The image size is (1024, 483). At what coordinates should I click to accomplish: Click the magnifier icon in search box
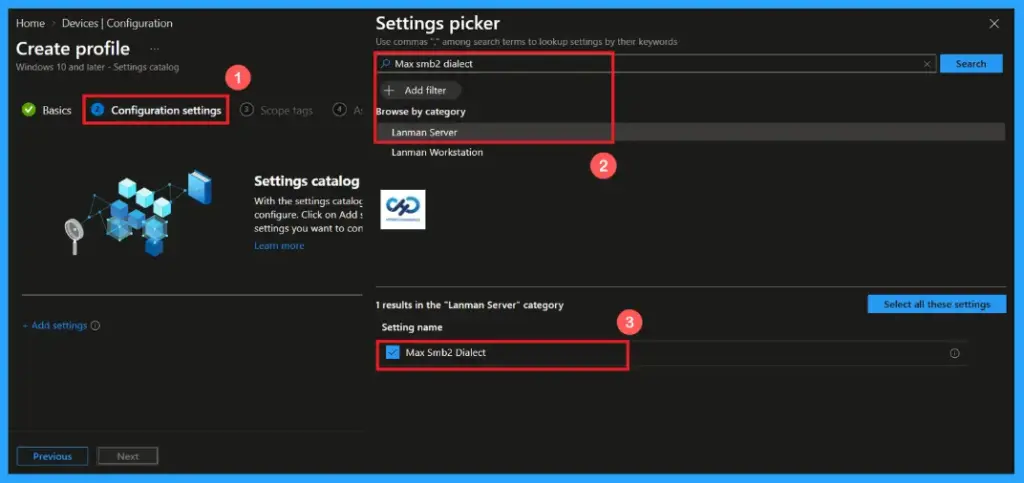pos(385,64)
